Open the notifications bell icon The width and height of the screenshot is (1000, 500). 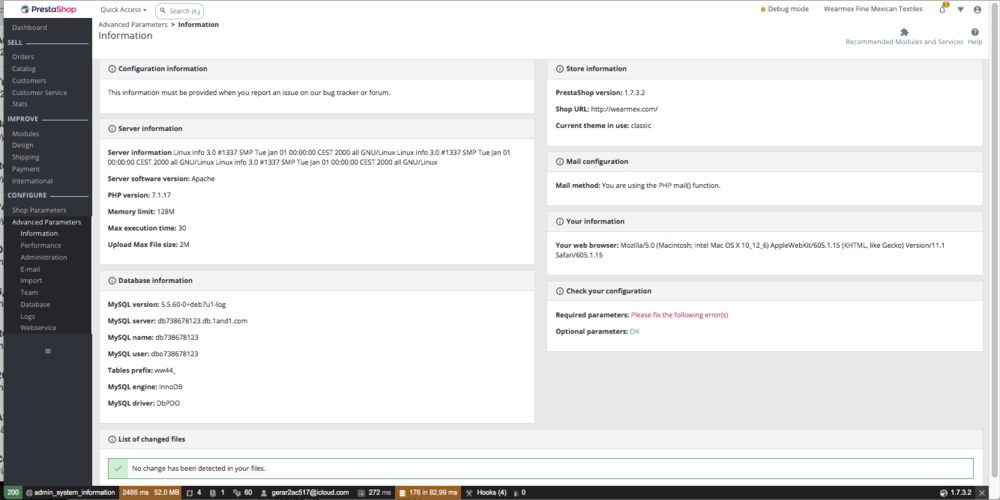click(x=943, y=9)
